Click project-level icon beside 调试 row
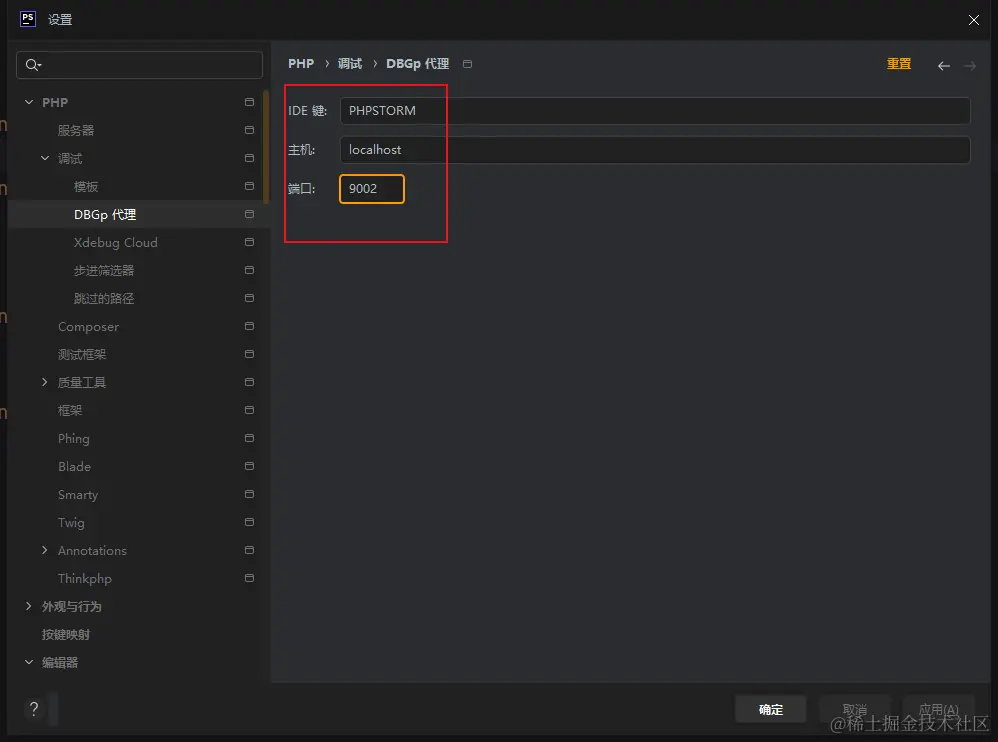Screen dimensions: 998x742 click(250, 158)
